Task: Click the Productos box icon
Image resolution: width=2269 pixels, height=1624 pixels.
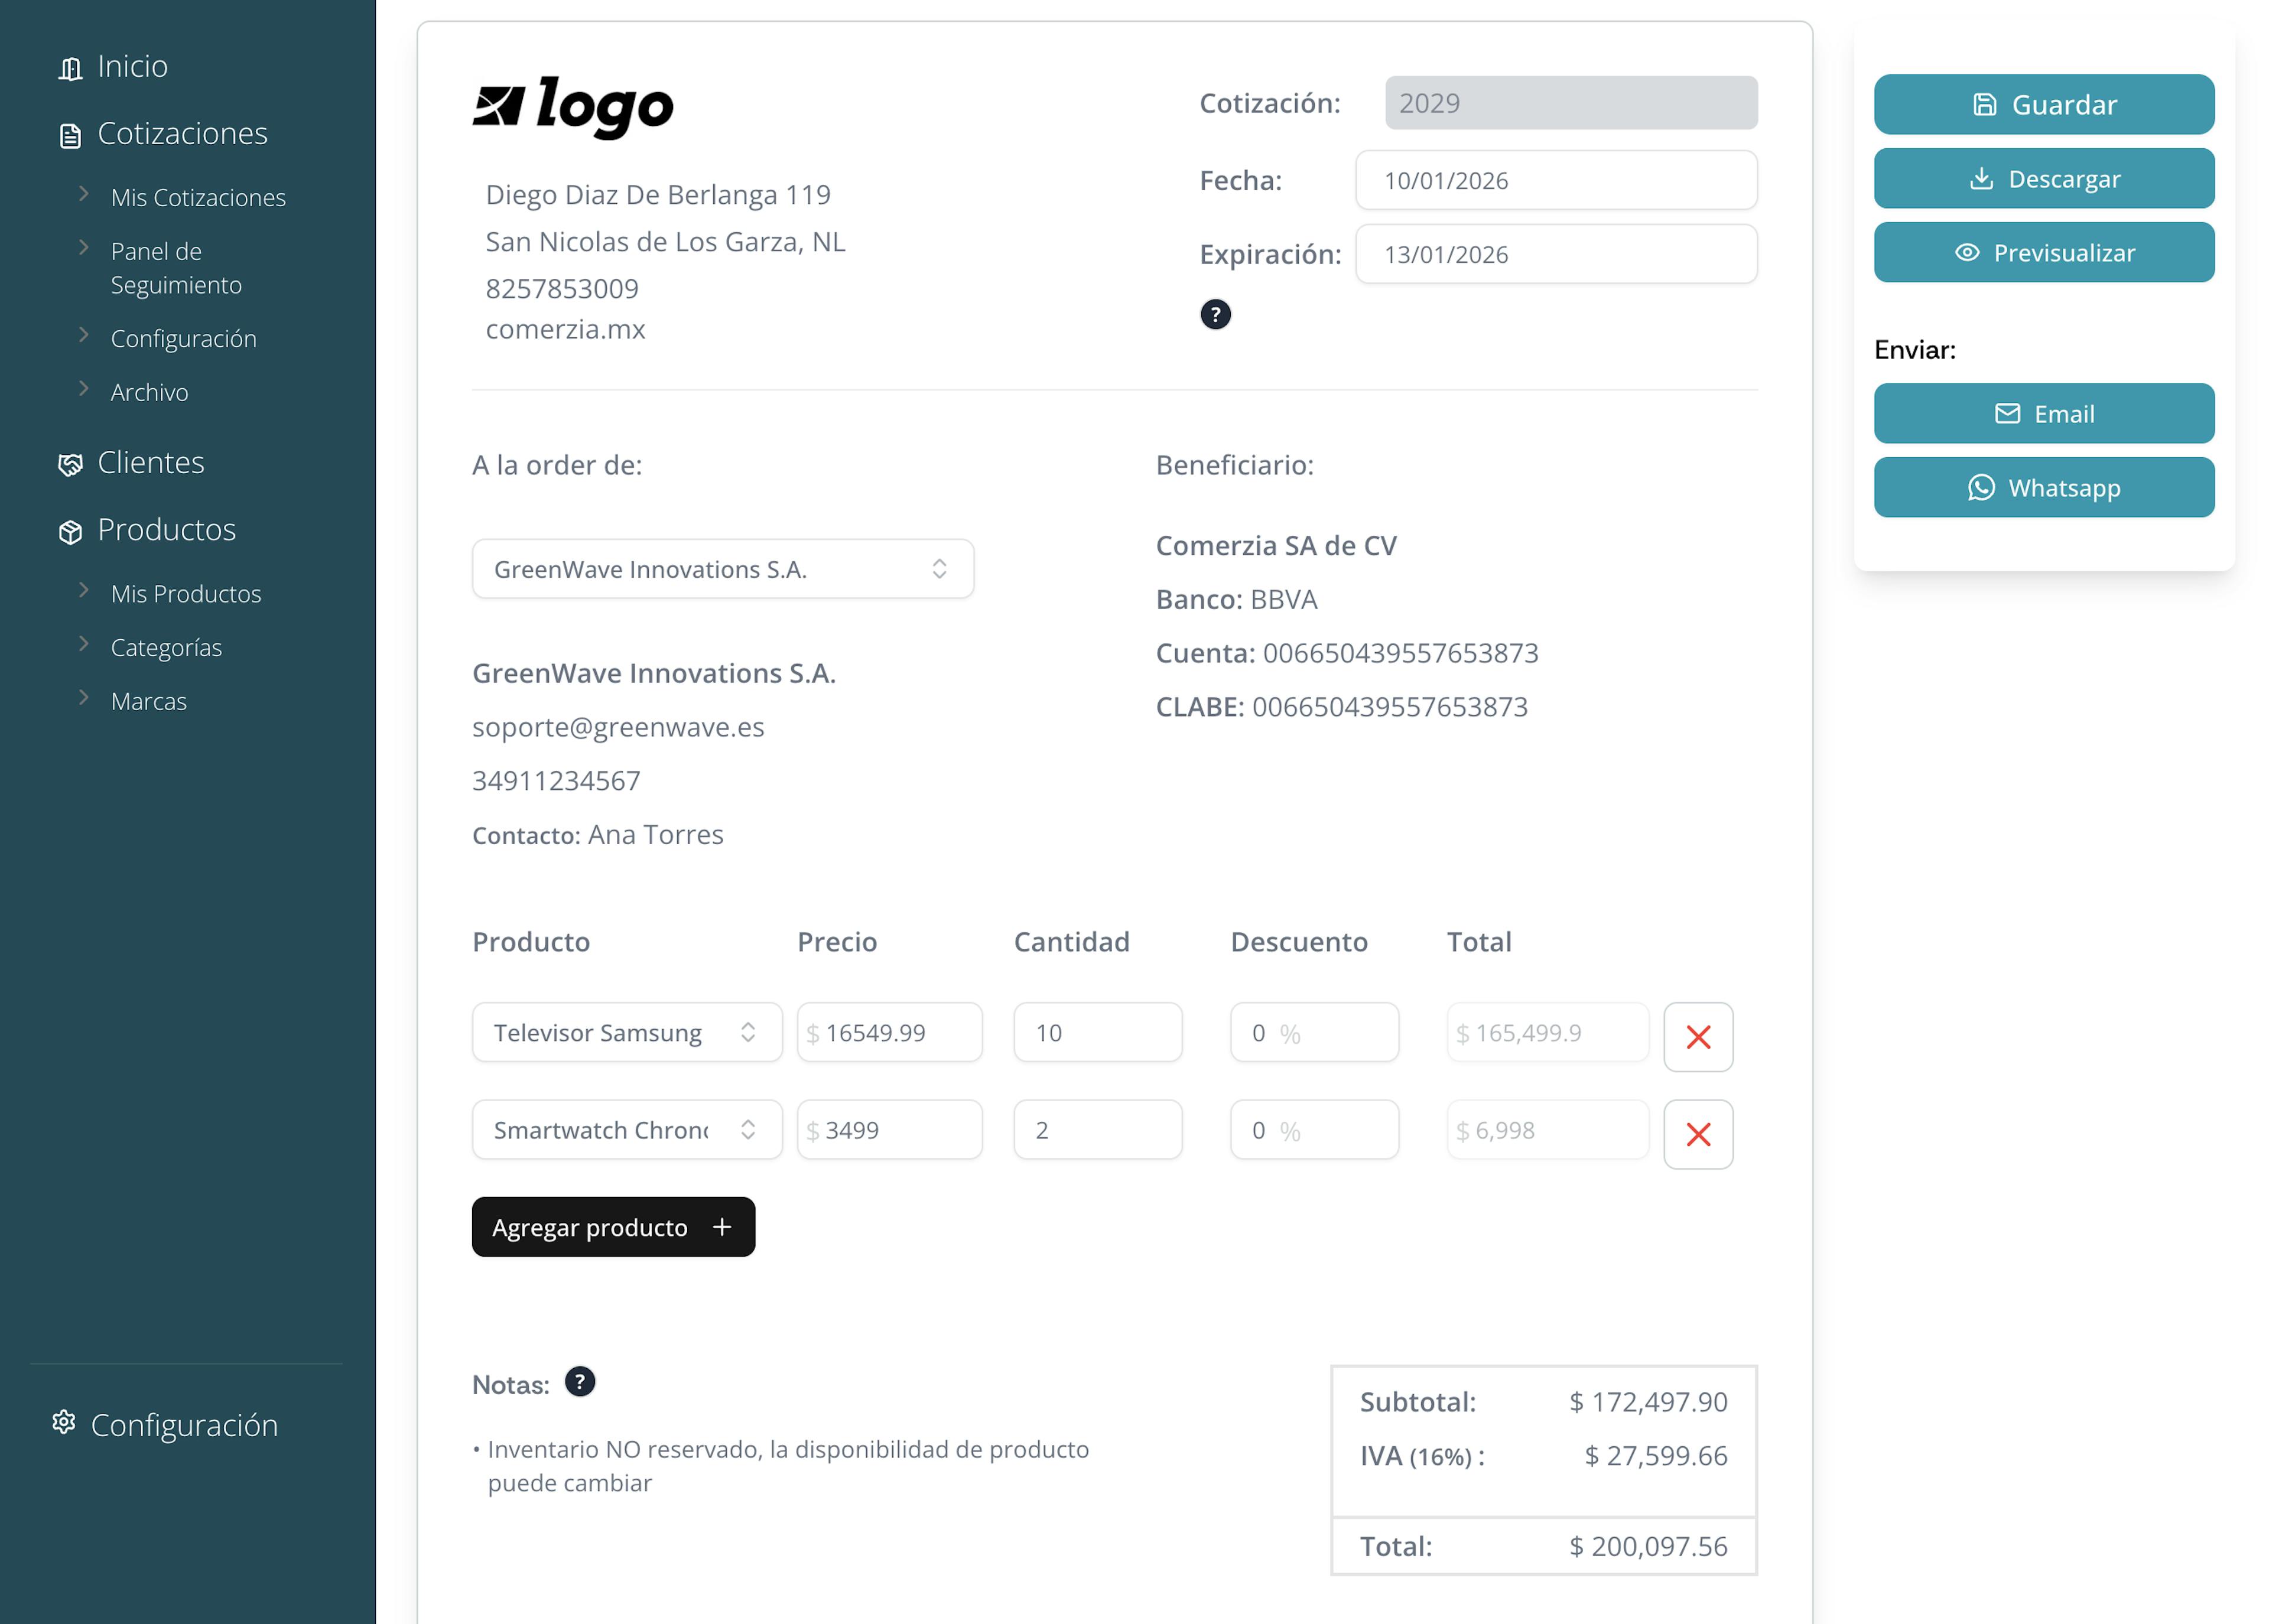Action: (70, 532)
